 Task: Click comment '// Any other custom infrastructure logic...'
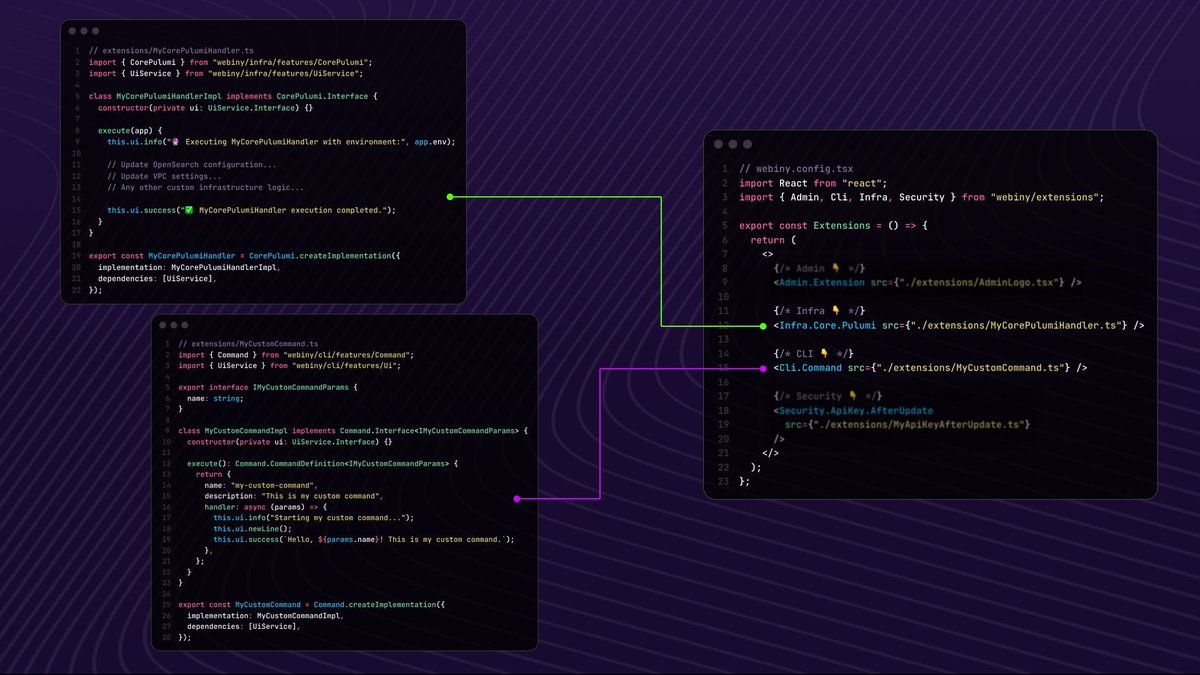(x=206, y=187)
